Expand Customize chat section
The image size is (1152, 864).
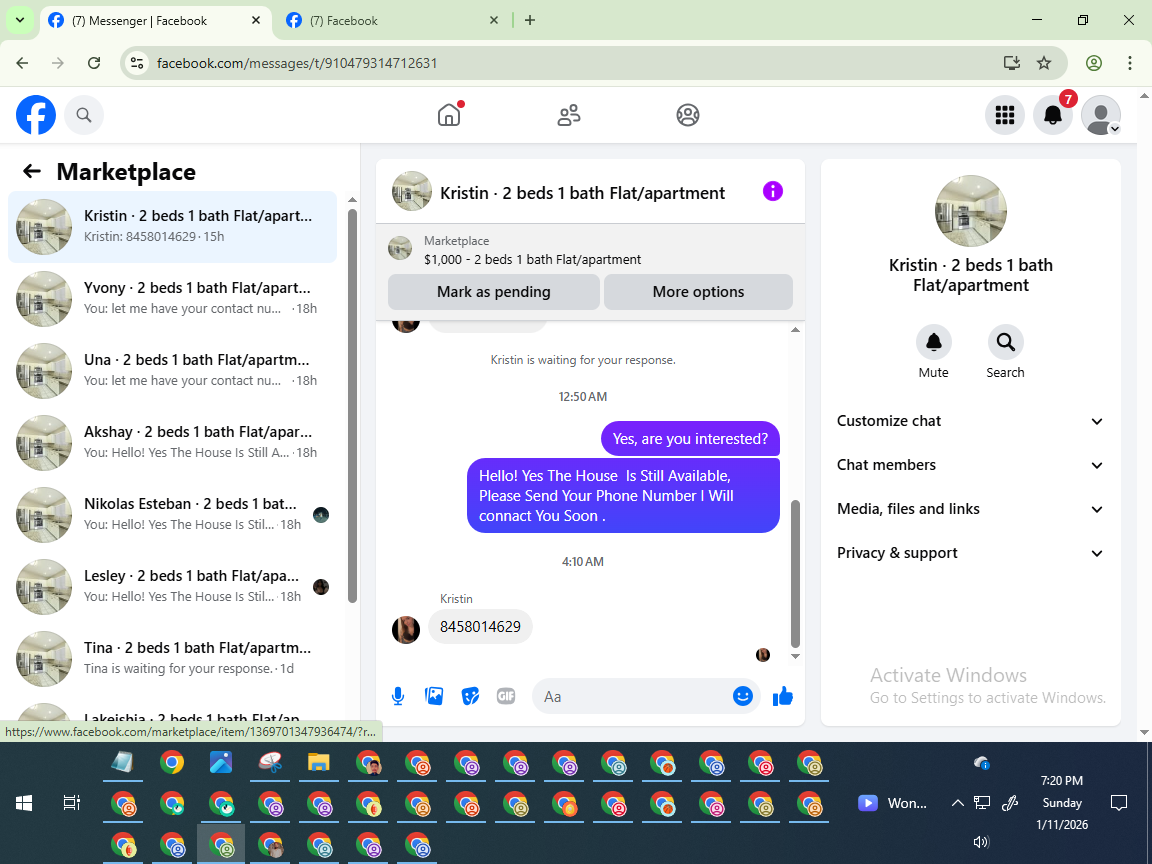(971, 421)
